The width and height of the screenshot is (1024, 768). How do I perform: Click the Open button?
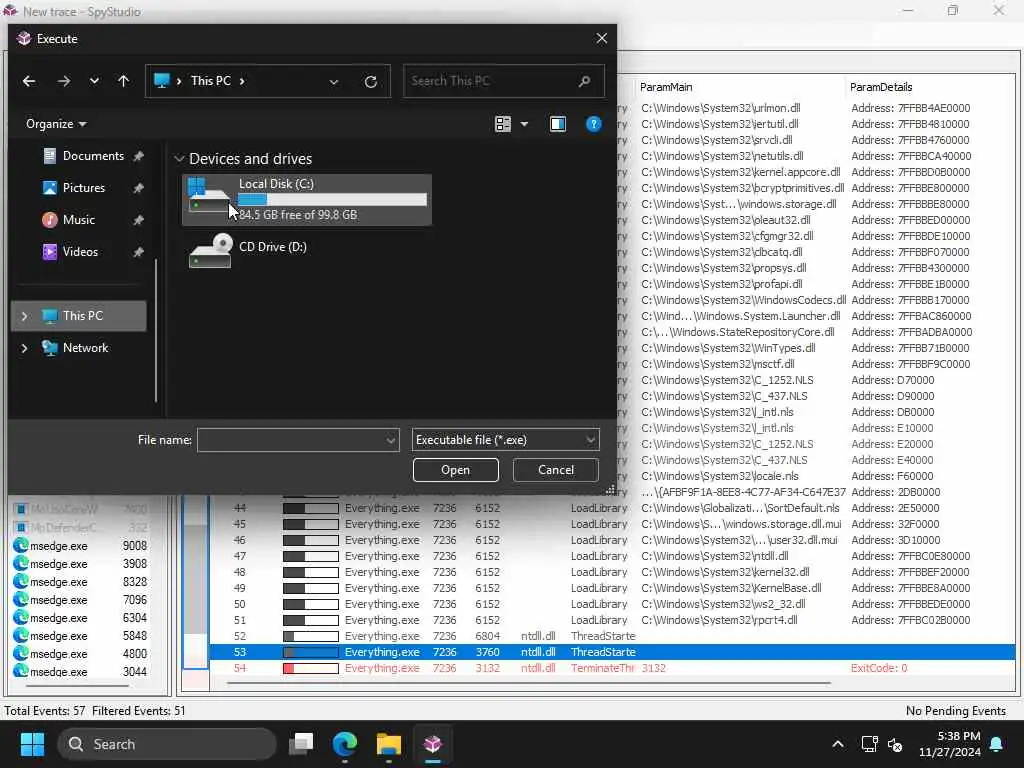tap(455, 470)
